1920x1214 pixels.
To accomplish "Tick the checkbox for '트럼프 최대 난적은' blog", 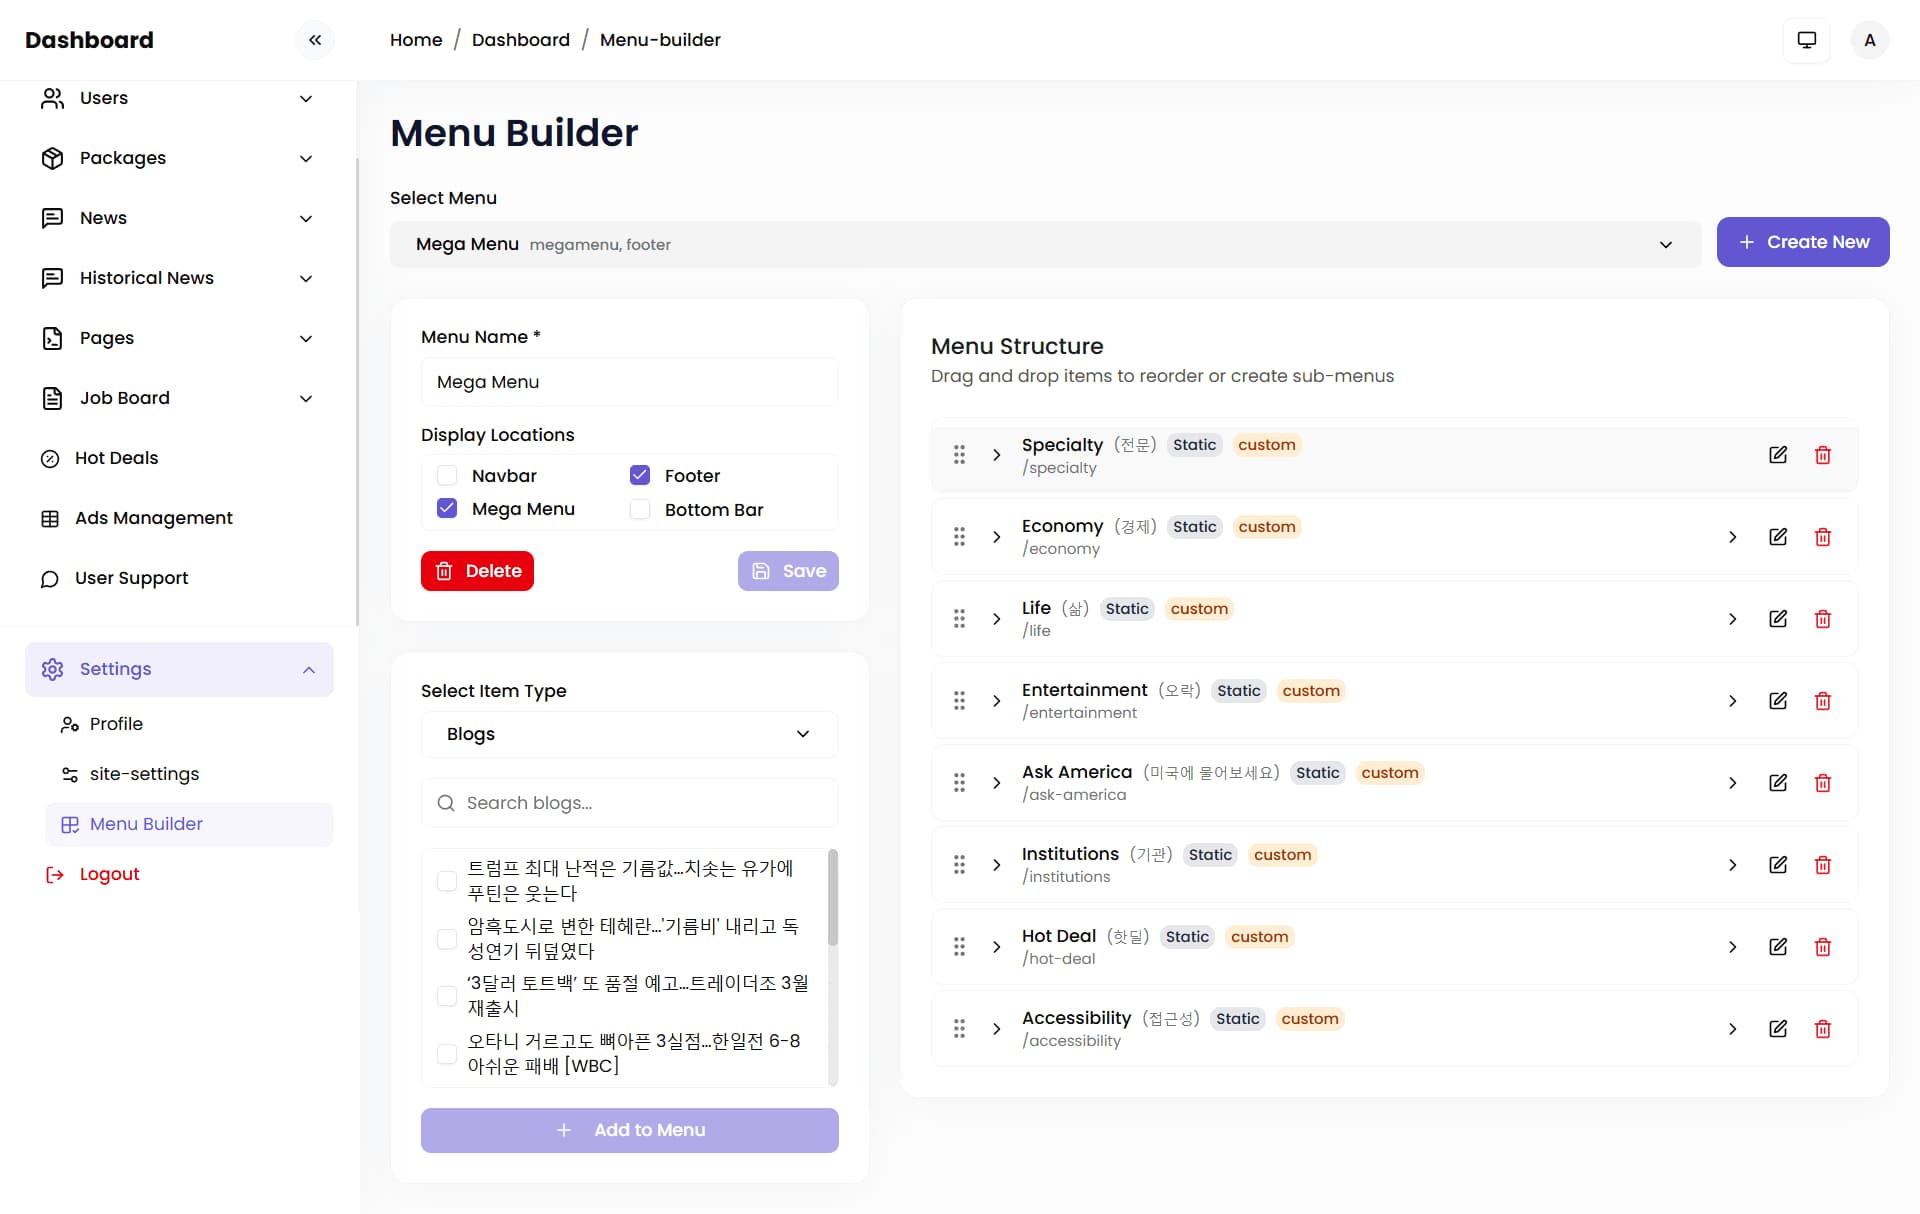I will coord(447,881).
